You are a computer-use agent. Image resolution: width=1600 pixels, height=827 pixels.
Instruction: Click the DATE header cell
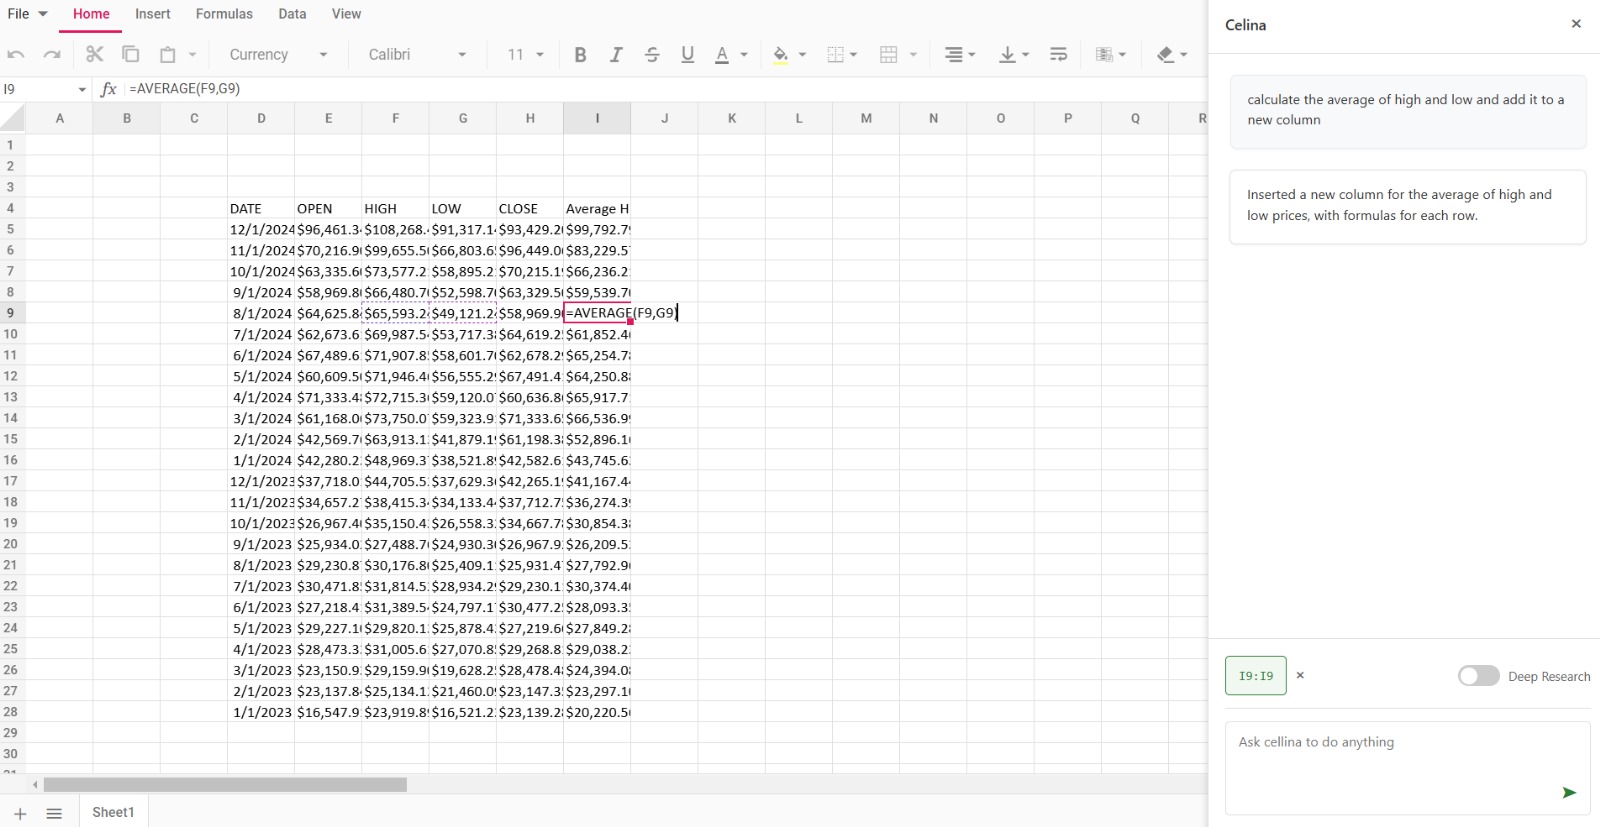[261, 208]
